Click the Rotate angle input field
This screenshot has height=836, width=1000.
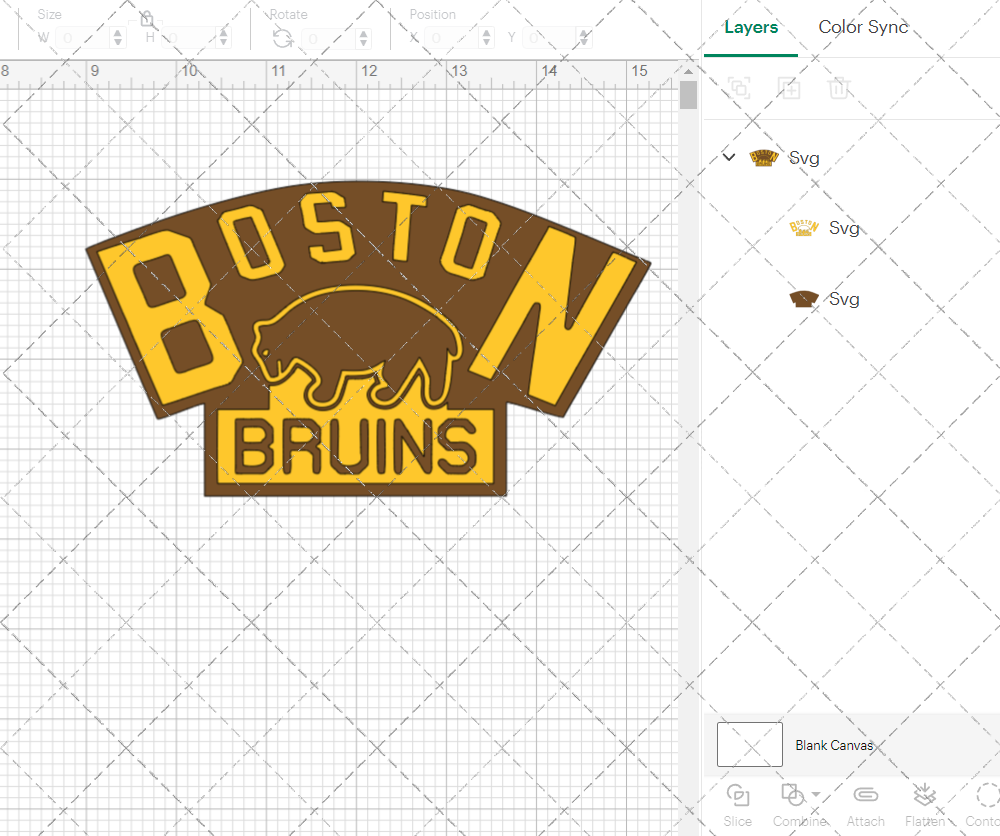pyautogui.click(x=329, y=38)
